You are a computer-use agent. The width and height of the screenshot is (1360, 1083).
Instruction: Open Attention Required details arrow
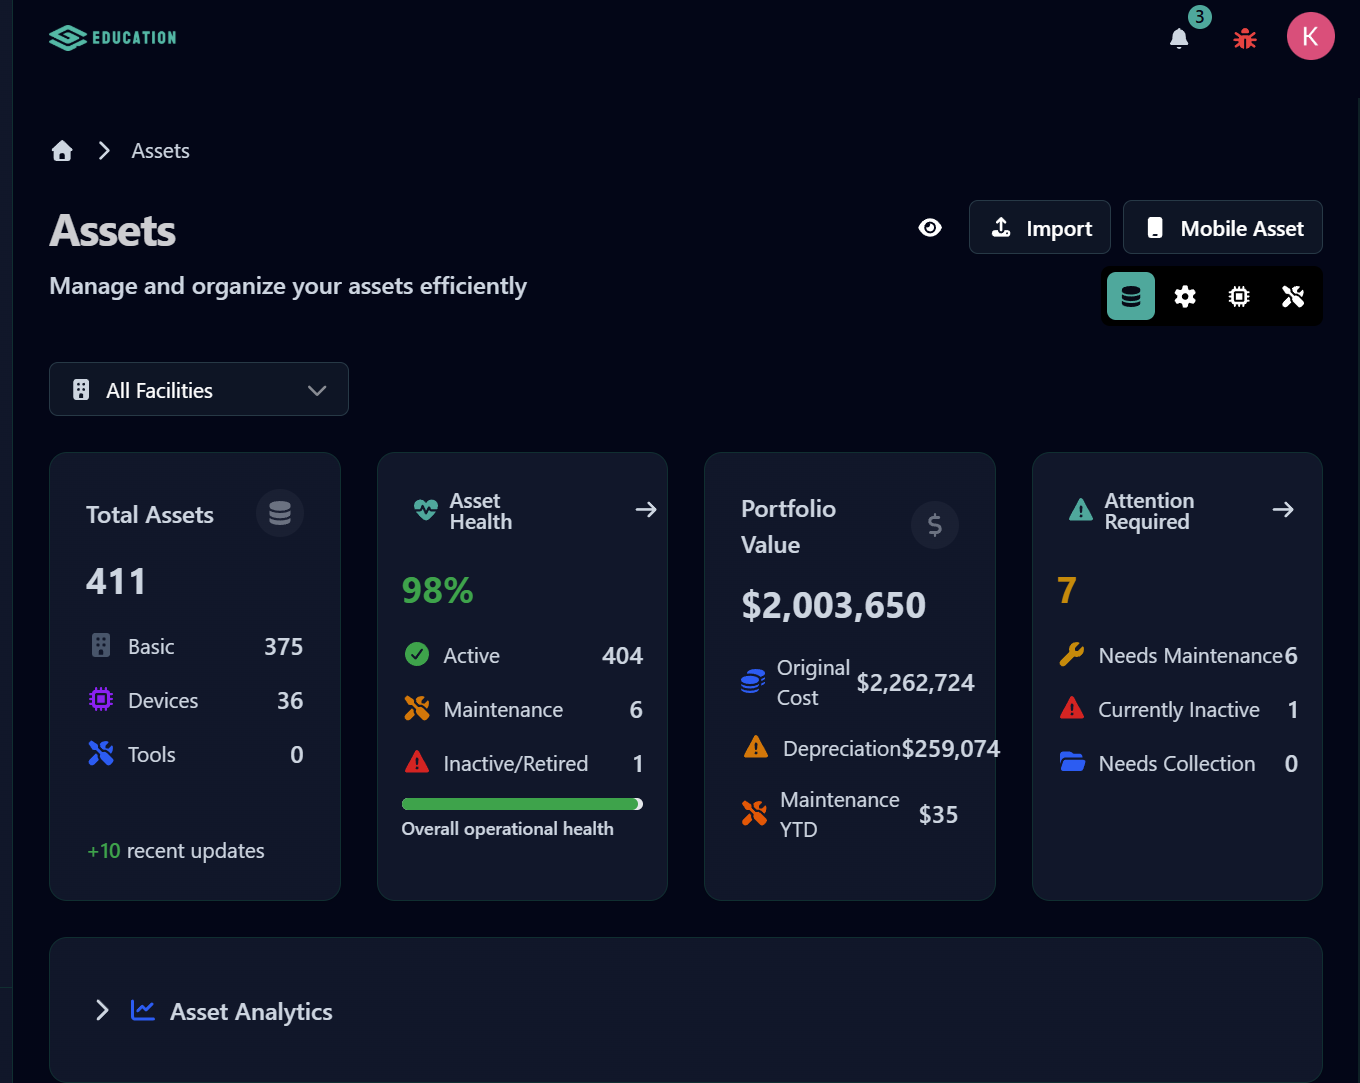tap(1283, 510)
